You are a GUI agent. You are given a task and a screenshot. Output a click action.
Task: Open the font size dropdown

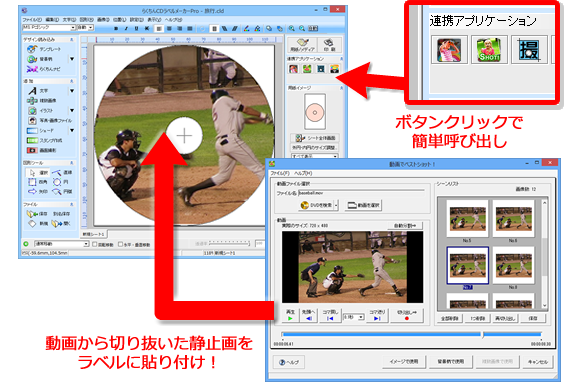tap(91, 28)
